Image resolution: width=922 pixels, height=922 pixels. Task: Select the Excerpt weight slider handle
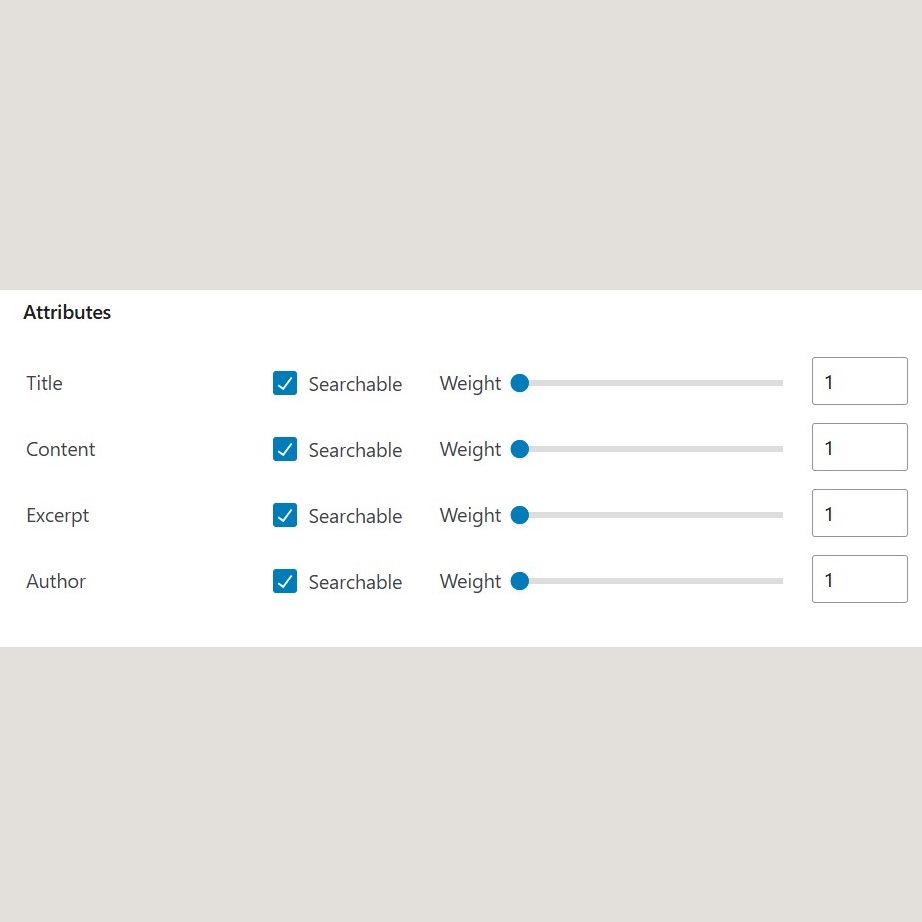tap(519, 515)
